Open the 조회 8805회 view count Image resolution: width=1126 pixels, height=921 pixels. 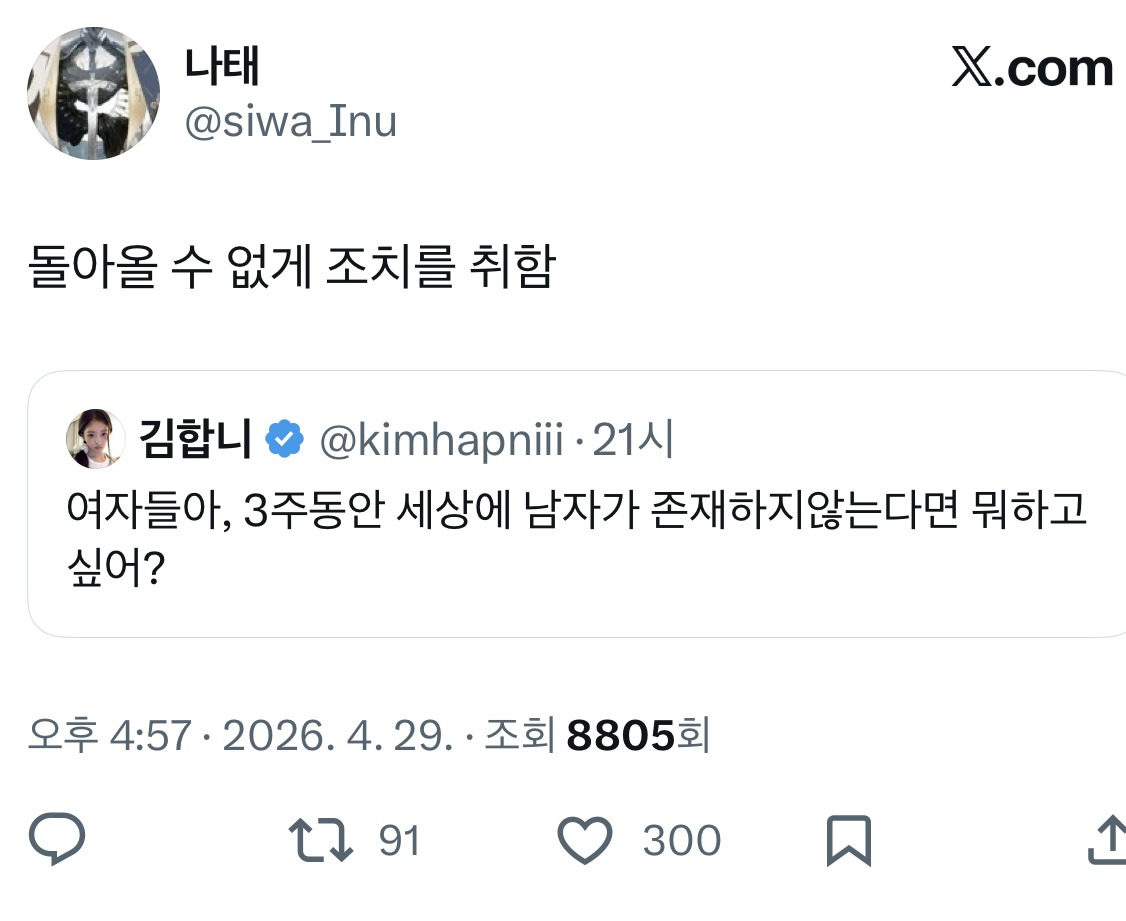tap(597, 735)
